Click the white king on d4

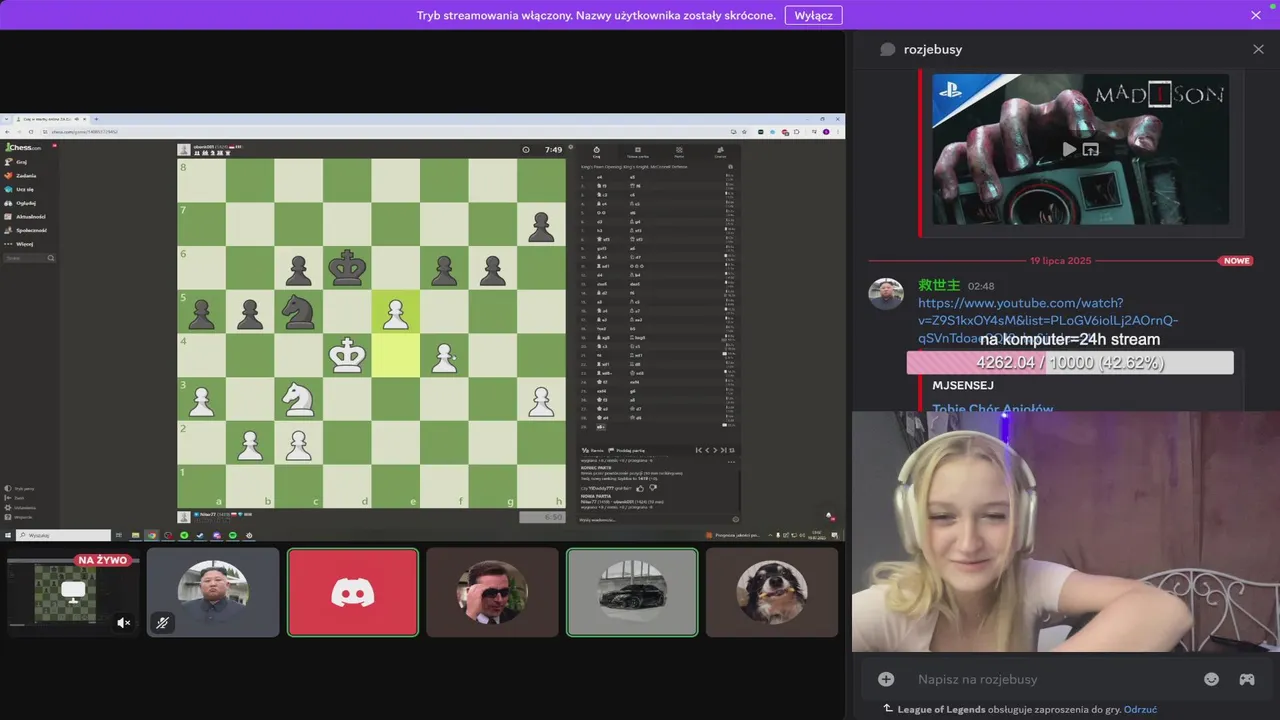pos(347,356)
